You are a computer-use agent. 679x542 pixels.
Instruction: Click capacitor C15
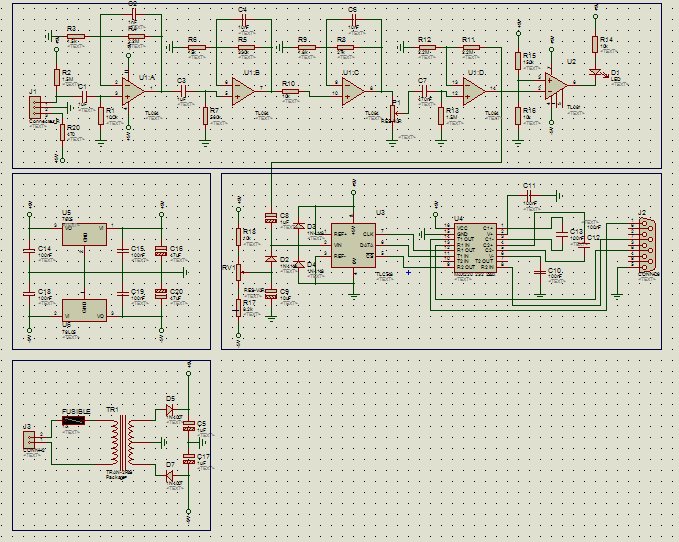pos(123,251)
